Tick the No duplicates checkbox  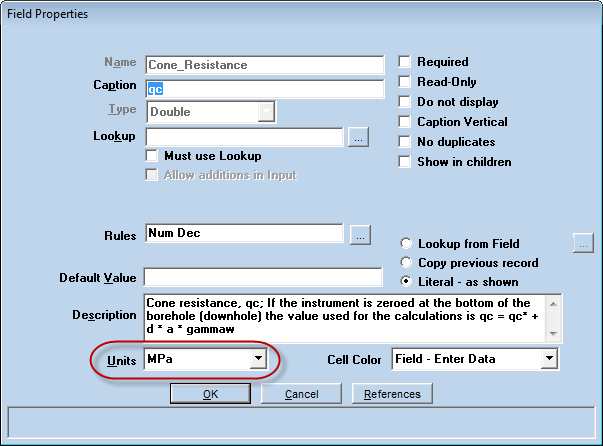click(405, 142)
